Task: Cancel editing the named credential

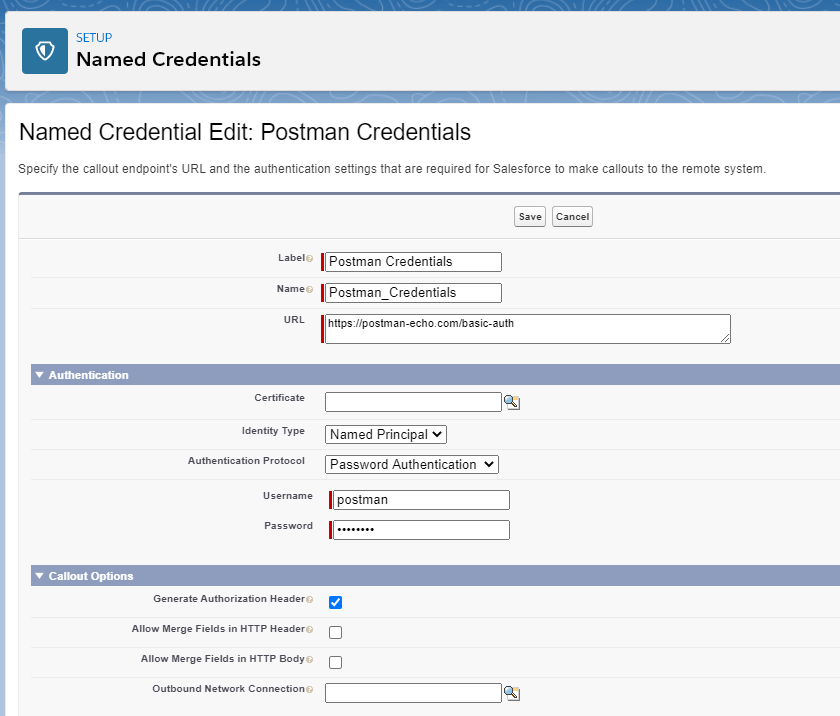Action: (572, 216)
